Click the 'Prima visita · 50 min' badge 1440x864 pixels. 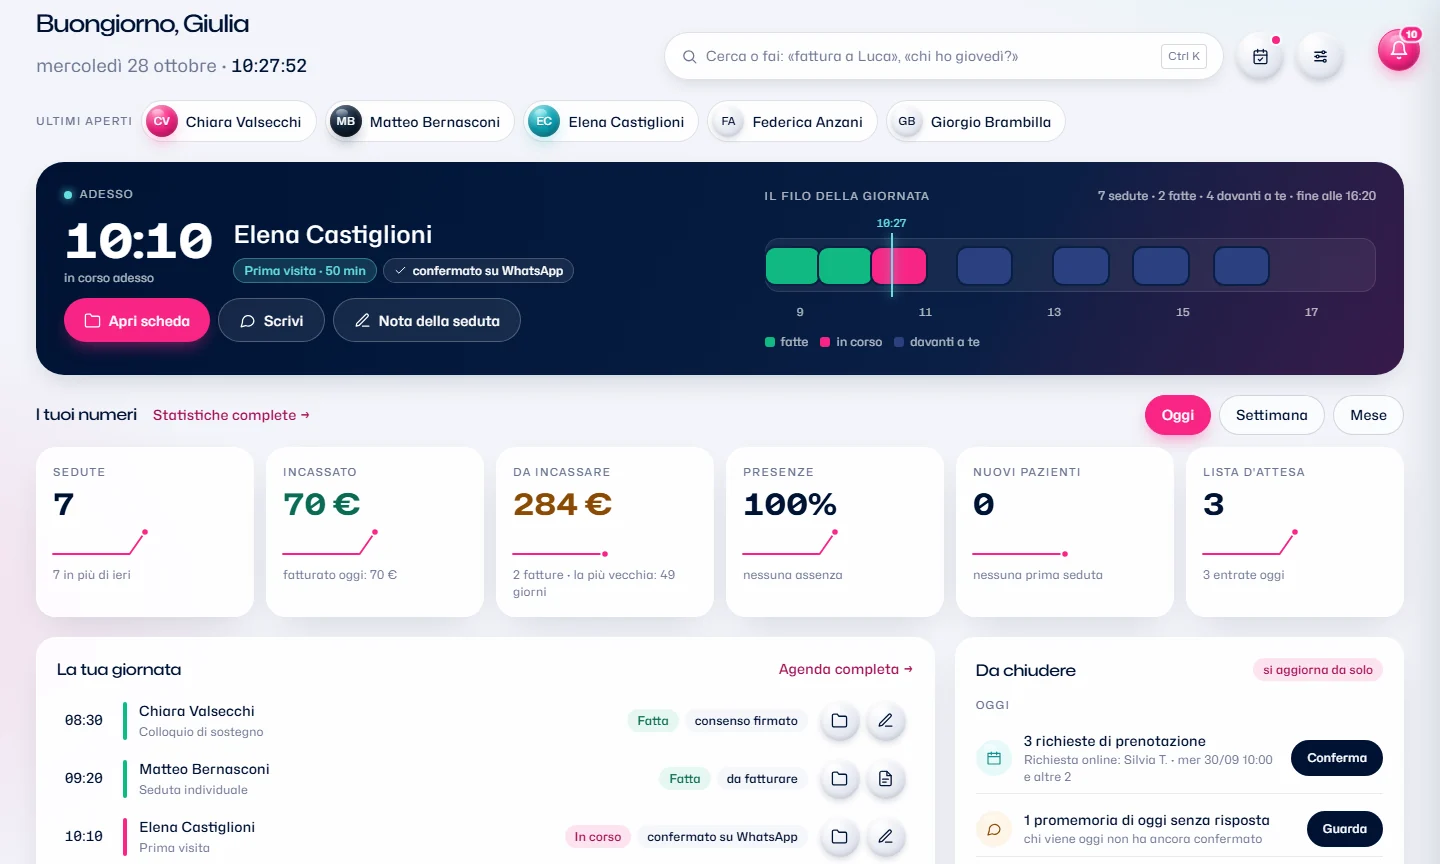click(305, 271)
